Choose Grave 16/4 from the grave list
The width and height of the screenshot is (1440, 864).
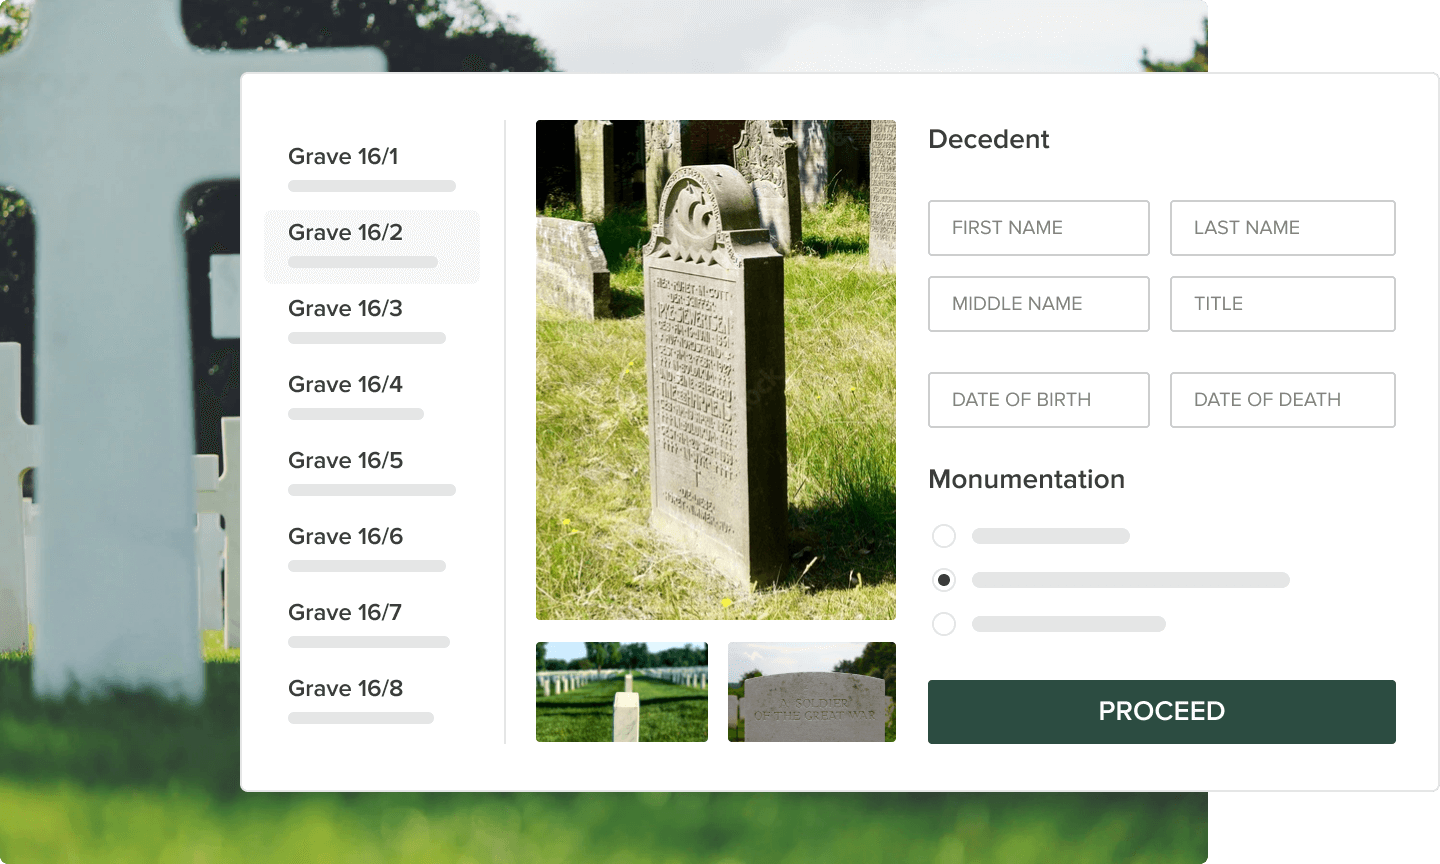tap(345, 384)
